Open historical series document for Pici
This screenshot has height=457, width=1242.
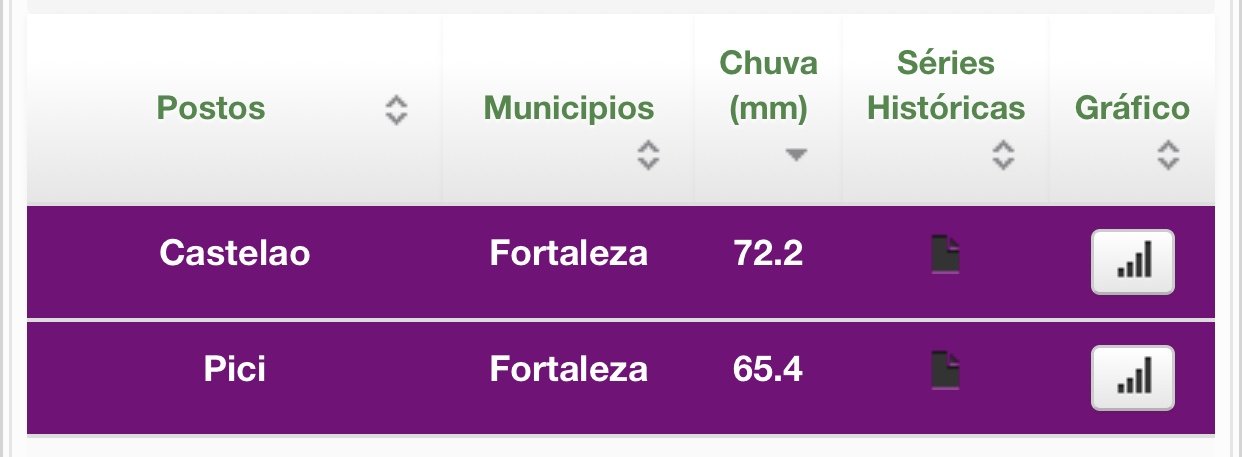(x=945, y=370)
